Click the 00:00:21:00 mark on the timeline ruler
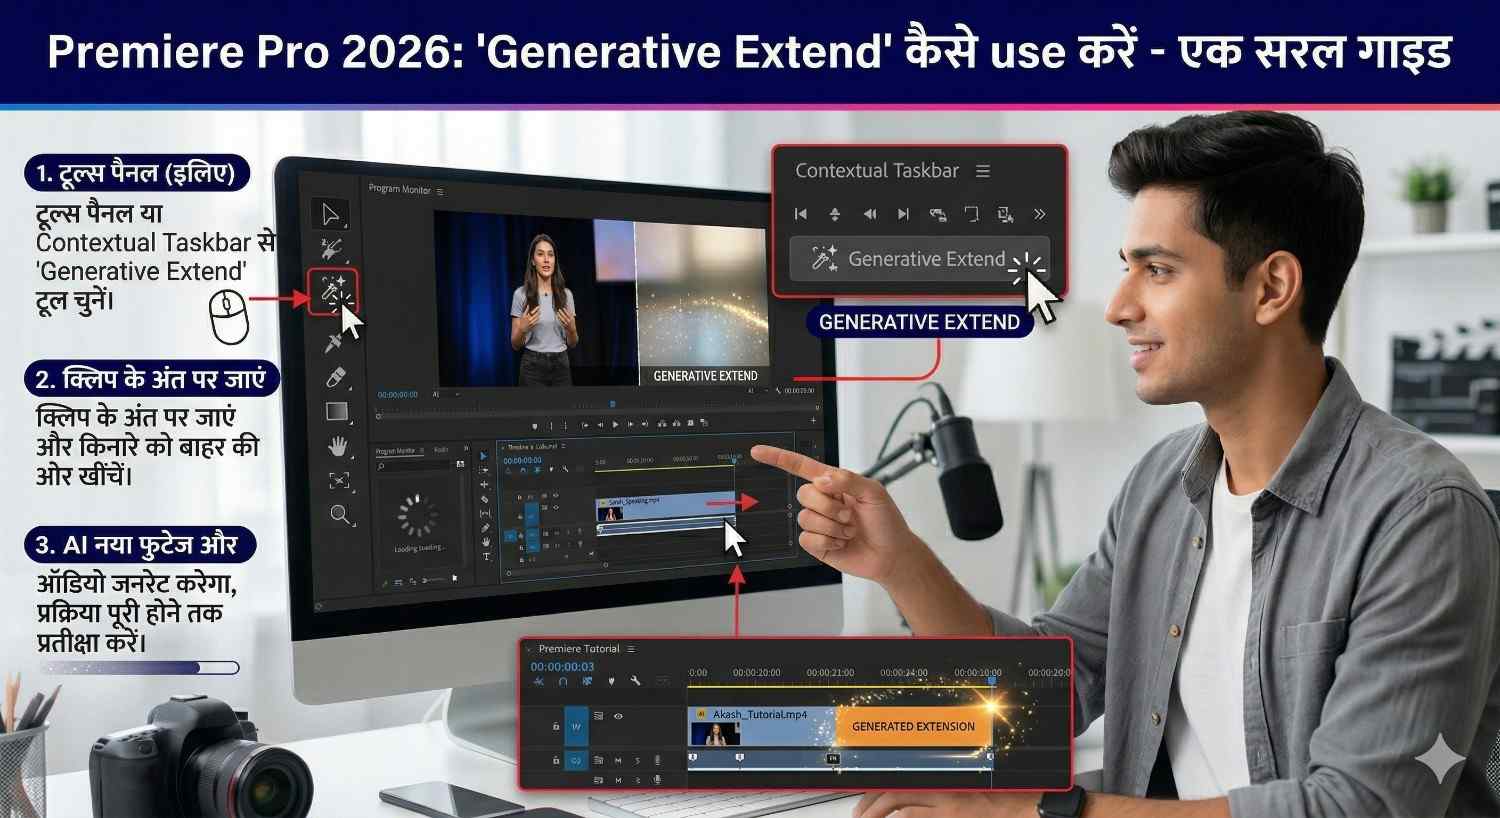The width and height of the screenshot is (1500, 818). tap(830, 673)
